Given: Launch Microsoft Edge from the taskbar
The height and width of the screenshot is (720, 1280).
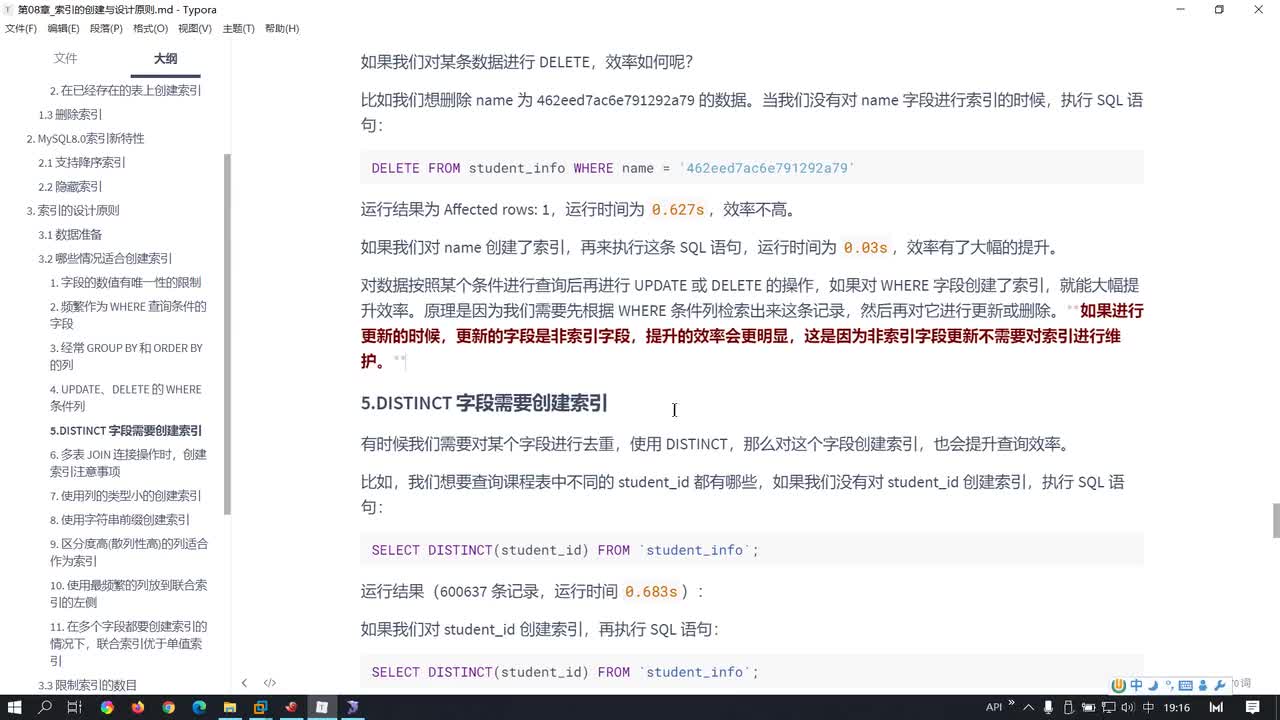Looking at the screenshot, I should tap(199, 707).
